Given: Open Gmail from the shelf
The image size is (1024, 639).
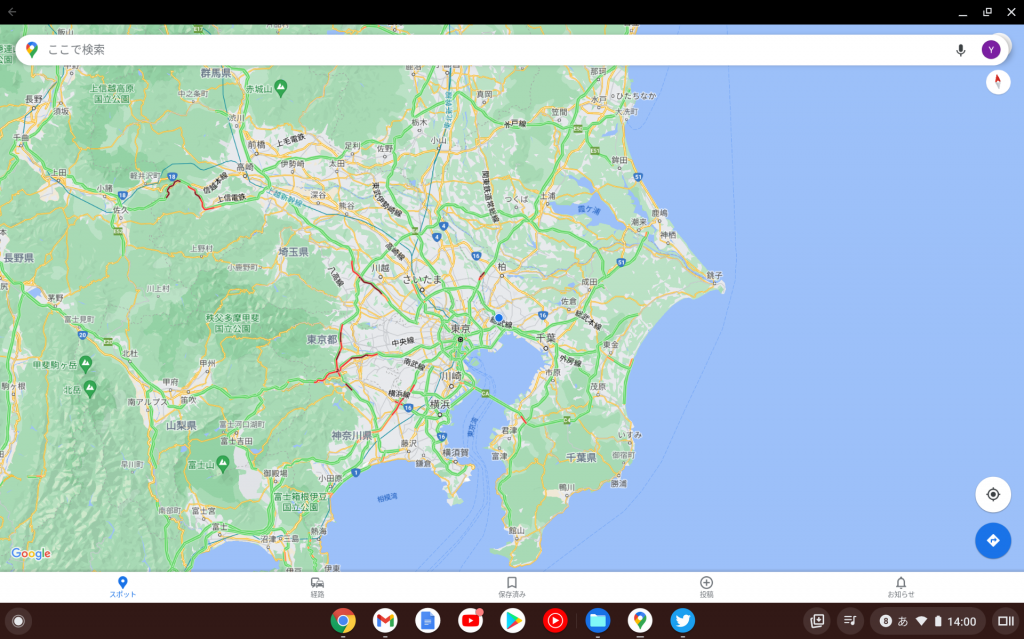Looking at the screenshot, I should 385,621.
